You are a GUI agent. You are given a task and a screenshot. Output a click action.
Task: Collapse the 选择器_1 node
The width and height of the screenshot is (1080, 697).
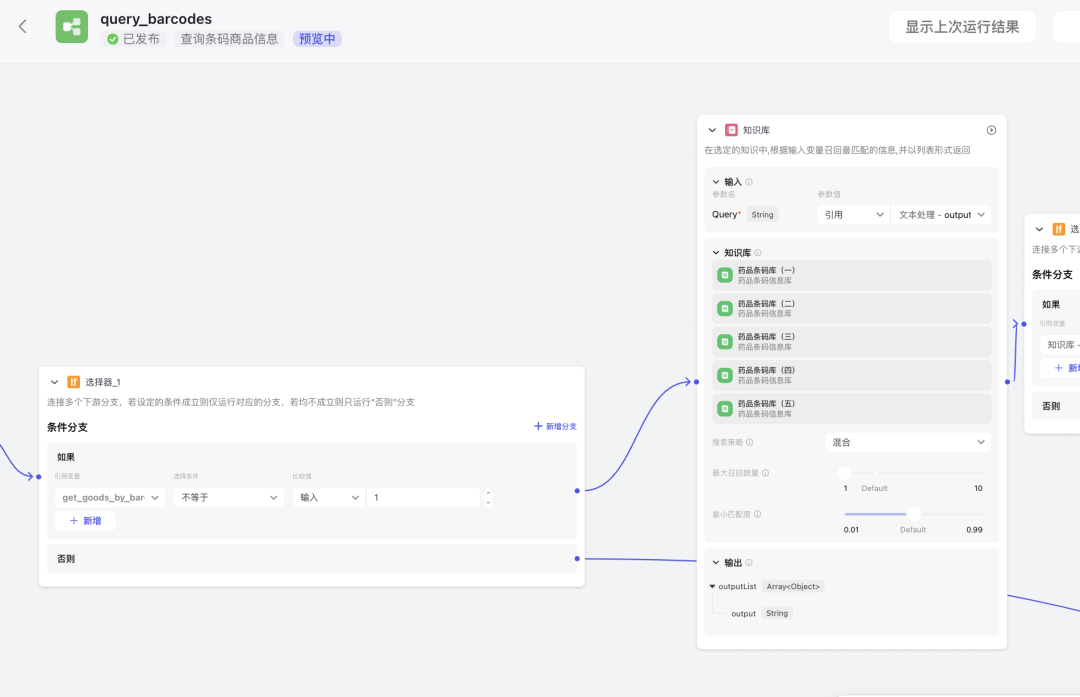54,382
